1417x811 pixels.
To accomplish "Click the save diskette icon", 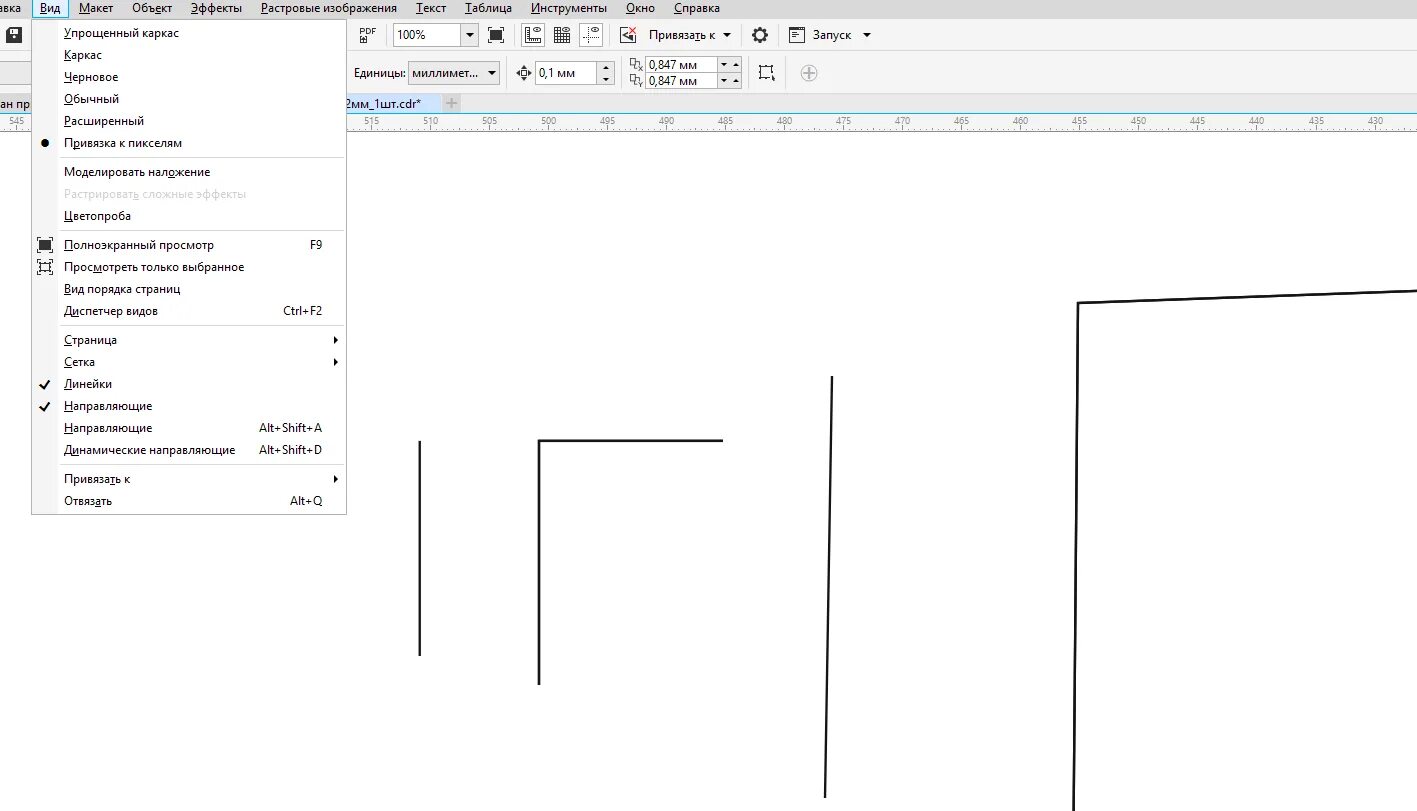I will [14, 35].
